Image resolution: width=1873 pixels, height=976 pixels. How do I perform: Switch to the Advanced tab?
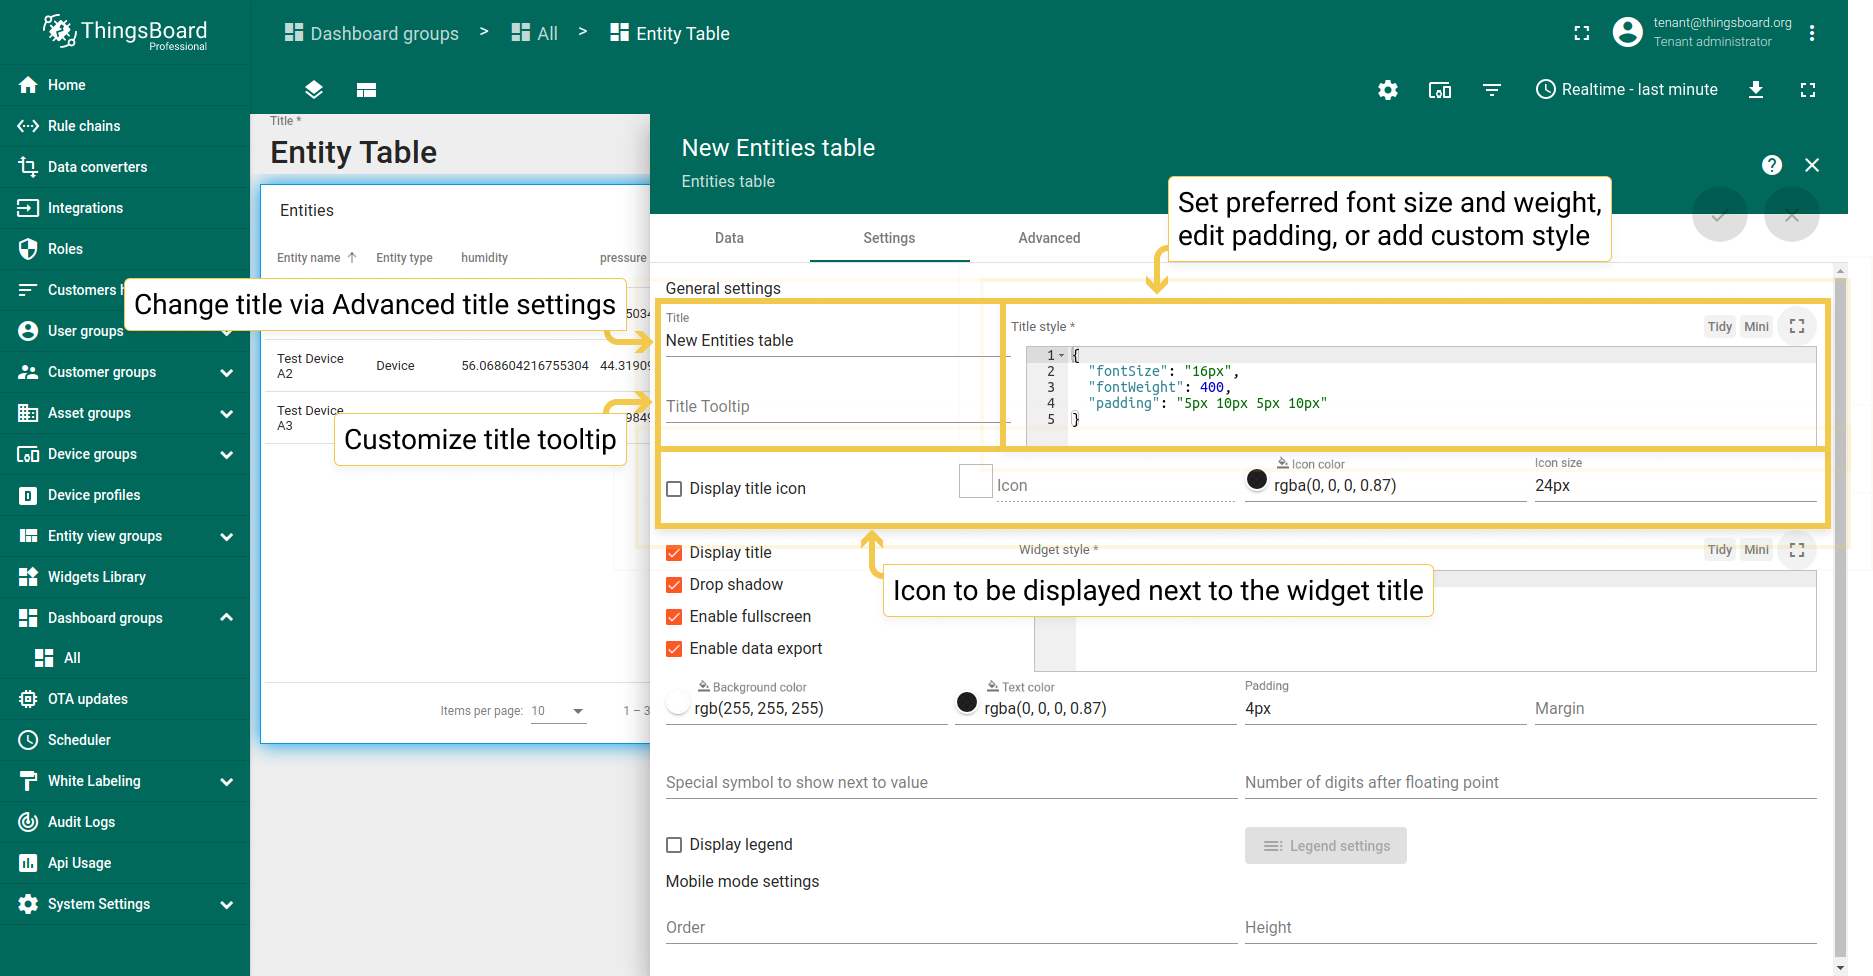pos(1049,238)
